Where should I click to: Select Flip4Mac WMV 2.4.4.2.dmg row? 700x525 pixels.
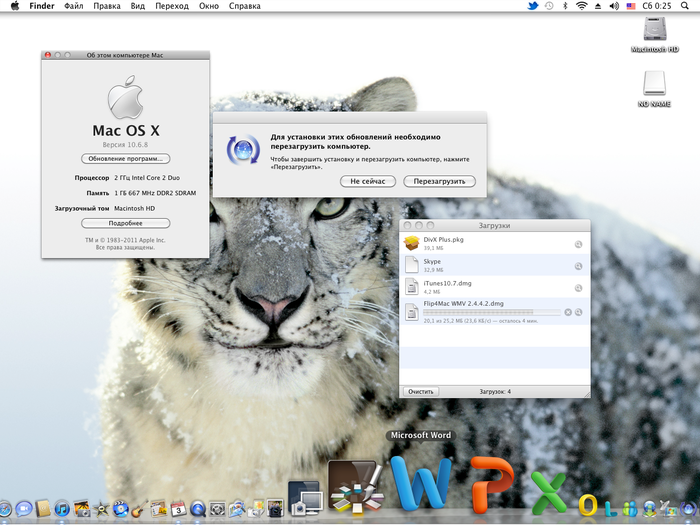coord(495,311)
